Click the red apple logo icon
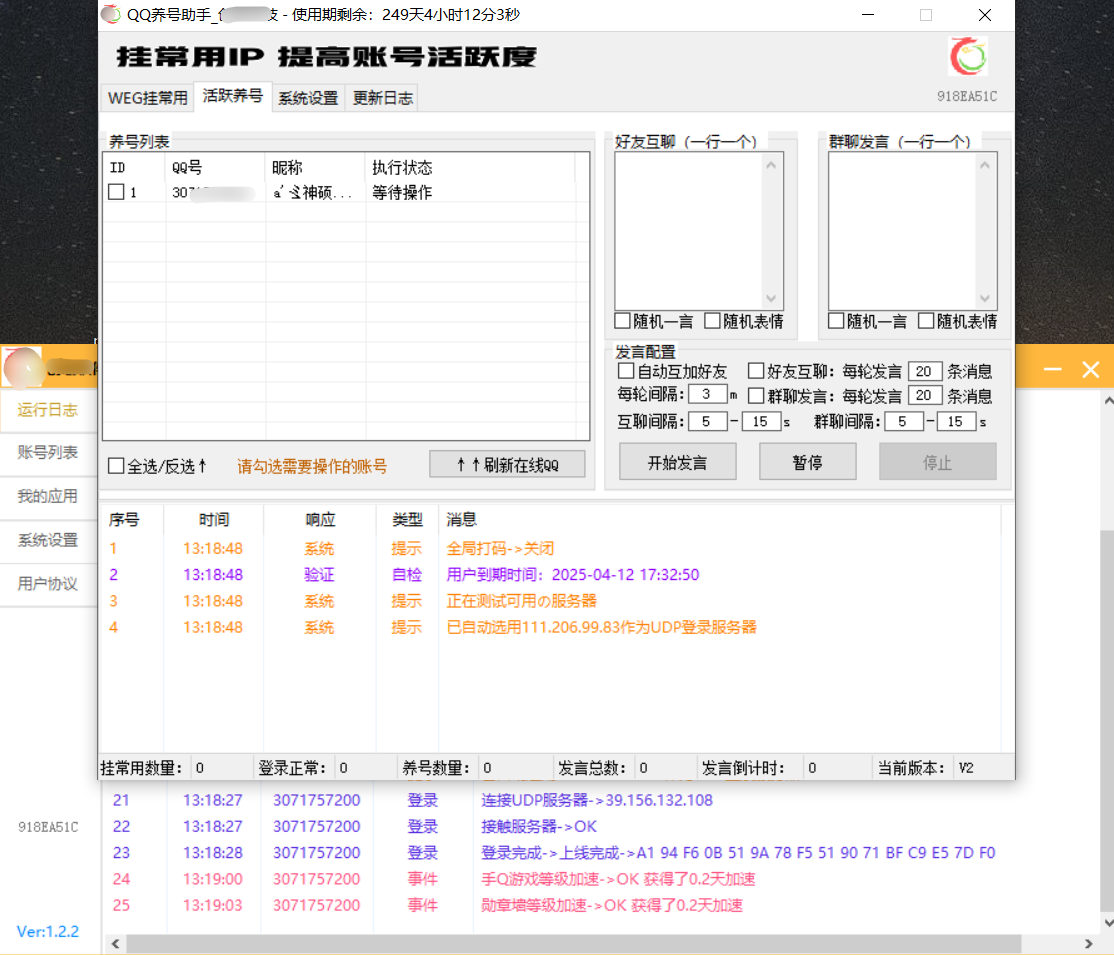This screenshot has width=1114, height=955. (x=968, y=56)
